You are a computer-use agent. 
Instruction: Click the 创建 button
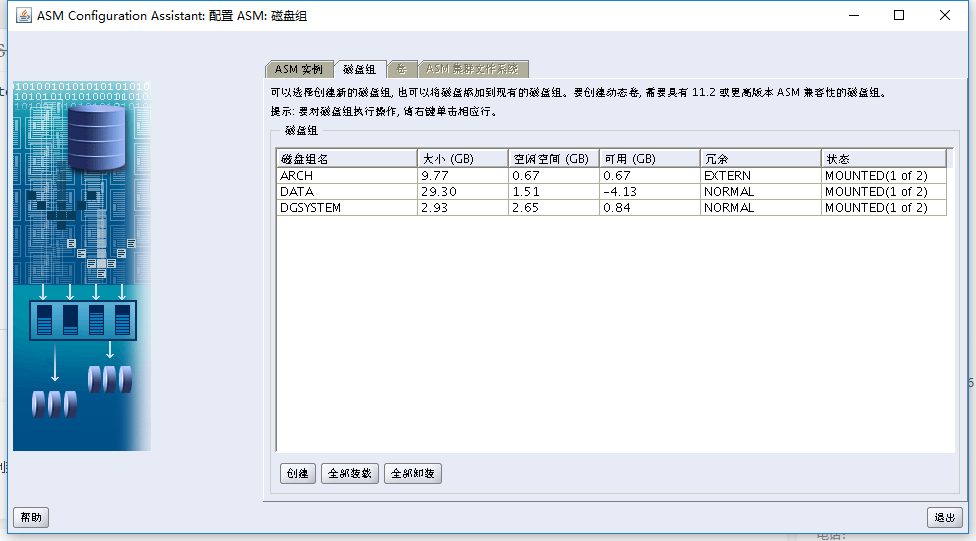pos(298,474)
